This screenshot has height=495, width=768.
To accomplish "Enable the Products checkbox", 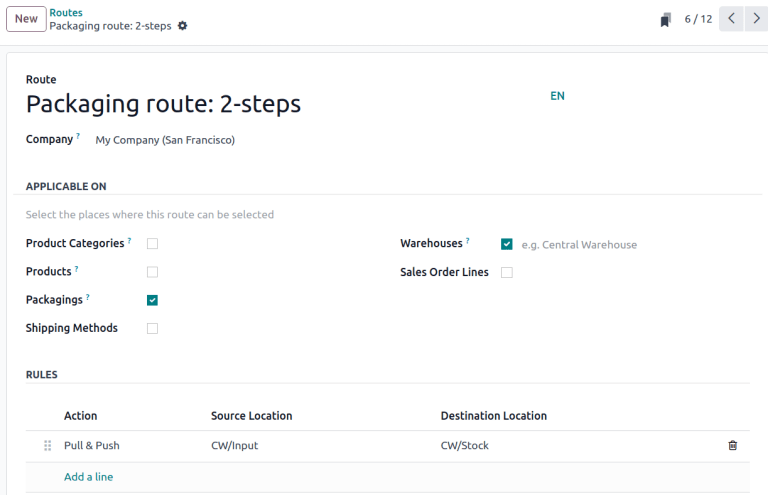I will (152, 272).
